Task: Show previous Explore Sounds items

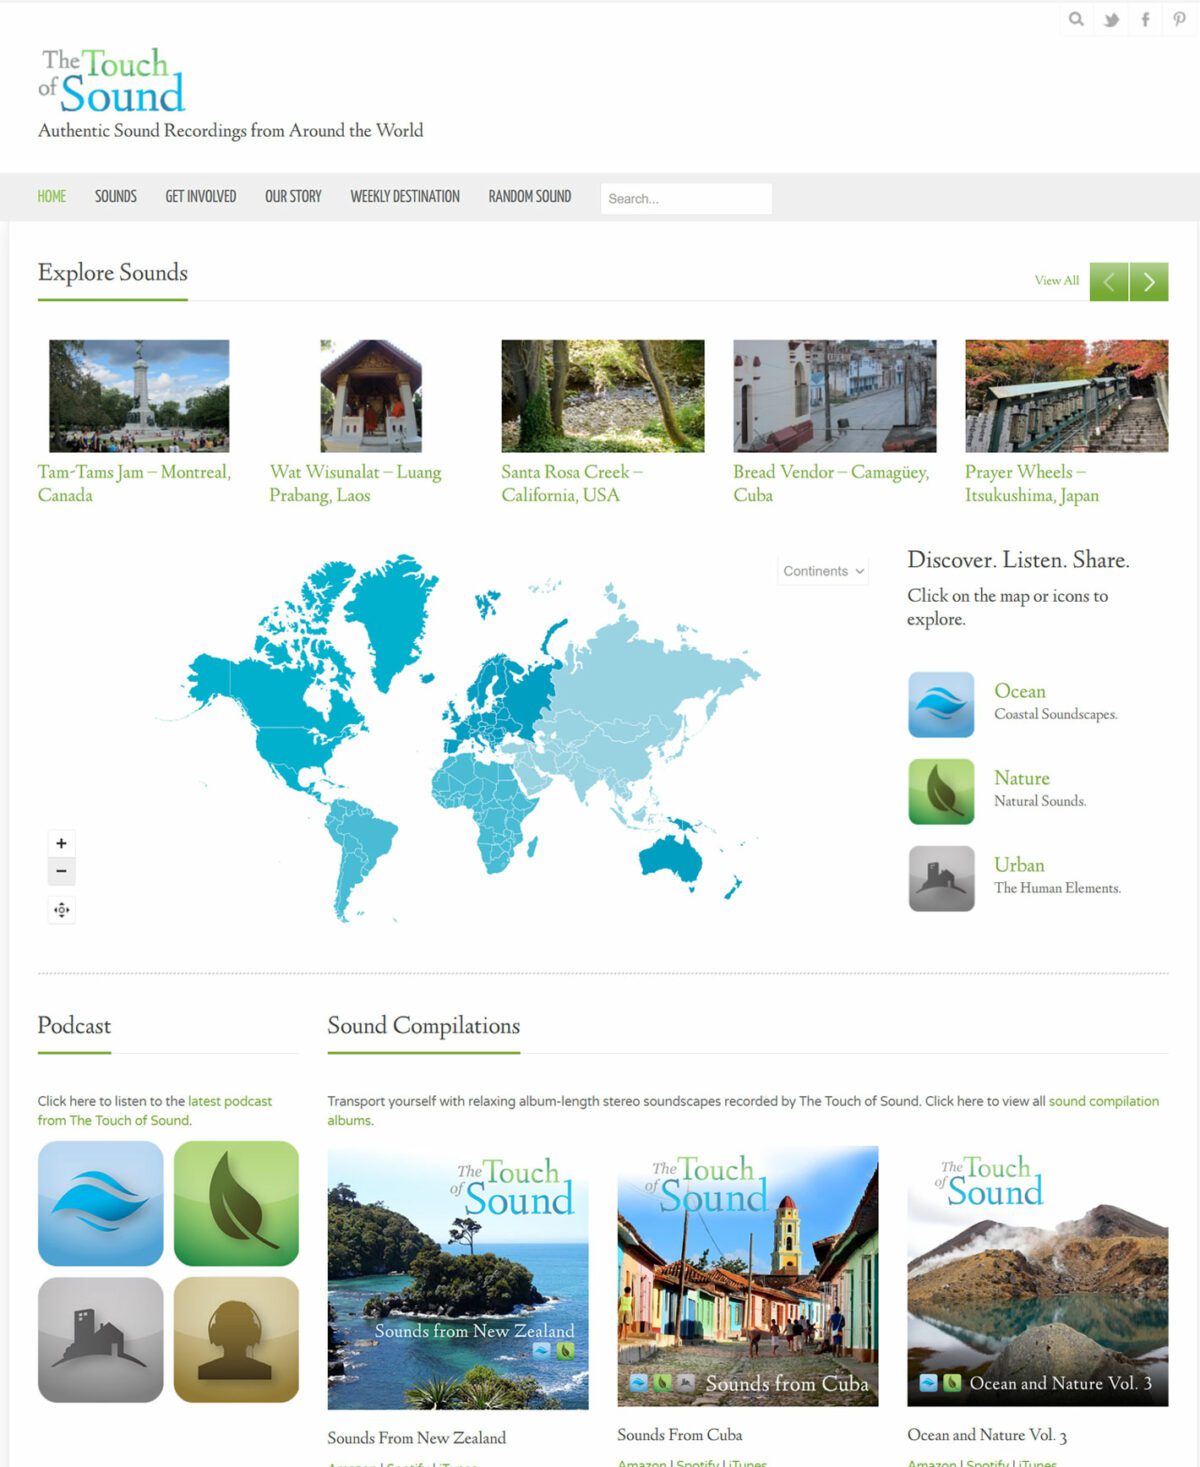Action: pos(1109,282)
